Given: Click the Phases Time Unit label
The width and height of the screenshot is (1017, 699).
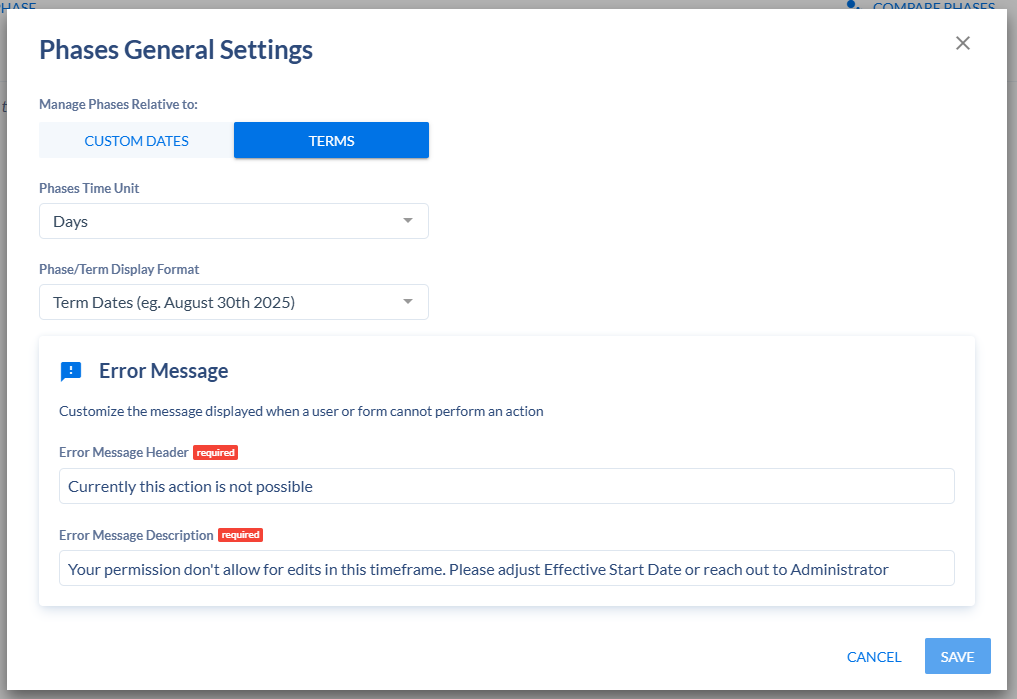Looking at the screenshot, I should pyautogui.click(x=89, y=188).
